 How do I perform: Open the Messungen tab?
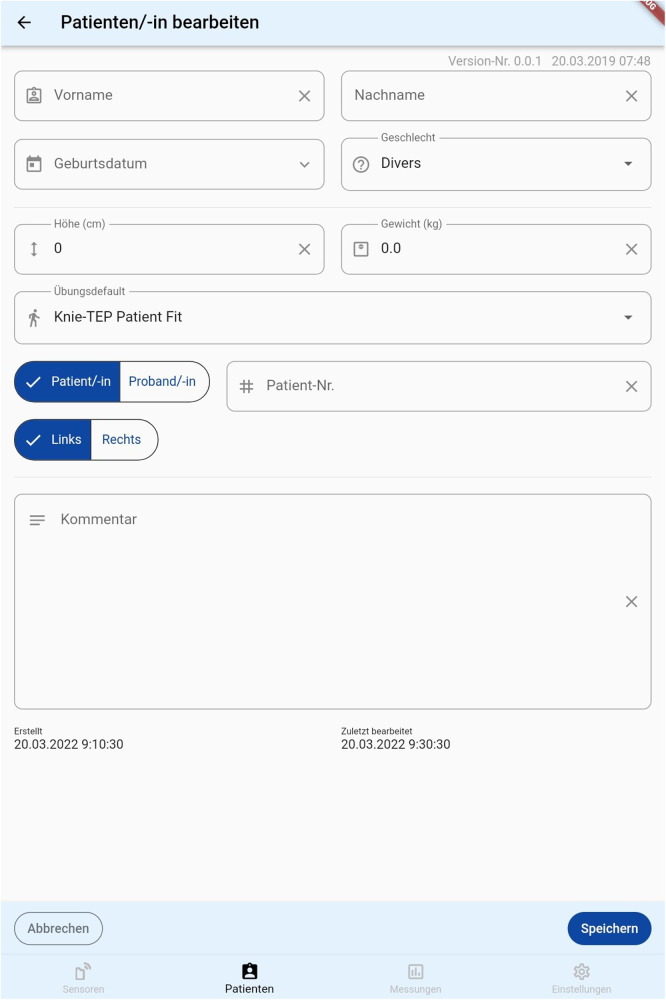click(415, 978)
